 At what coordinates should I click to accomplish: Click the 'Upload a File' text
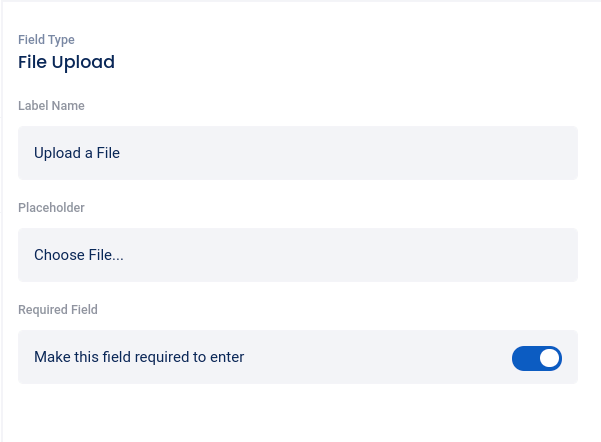[77, 153]
